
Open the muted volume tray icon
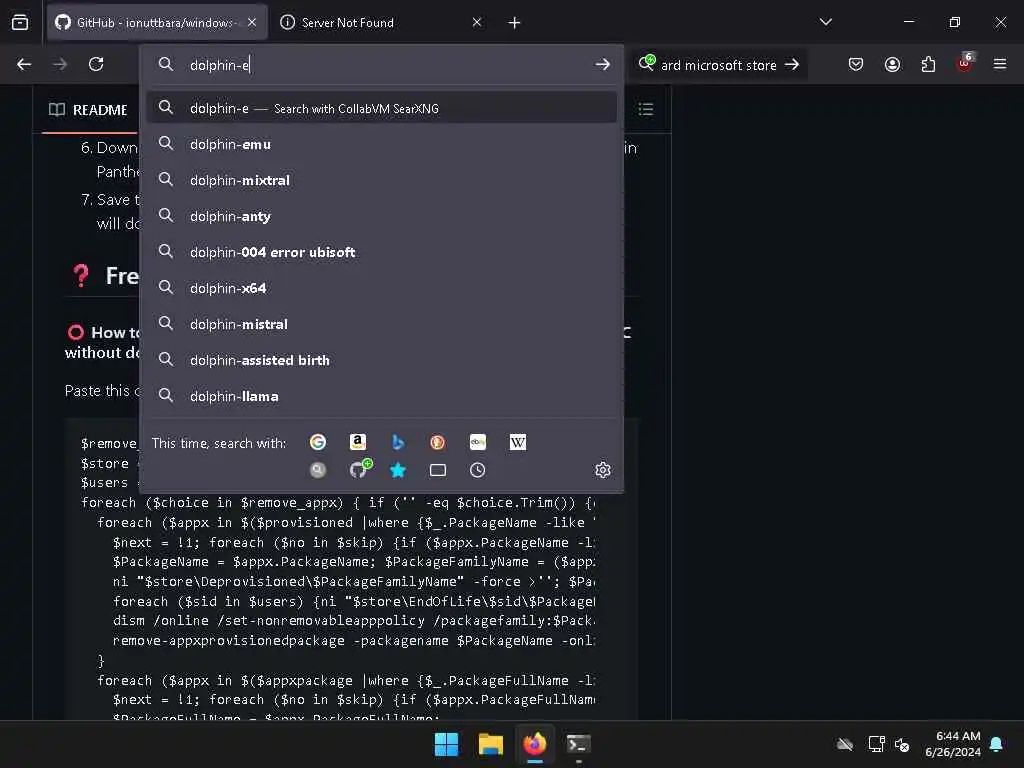tap(903, 744)
